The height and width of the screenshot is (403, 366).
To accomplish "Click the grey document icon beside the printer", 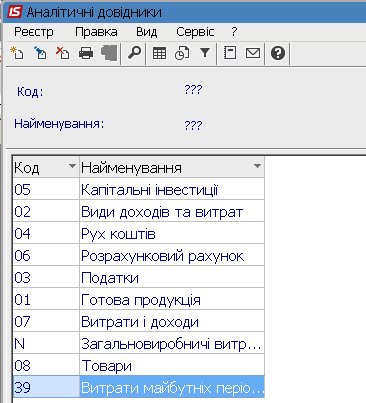I will [x=109, y=53].
